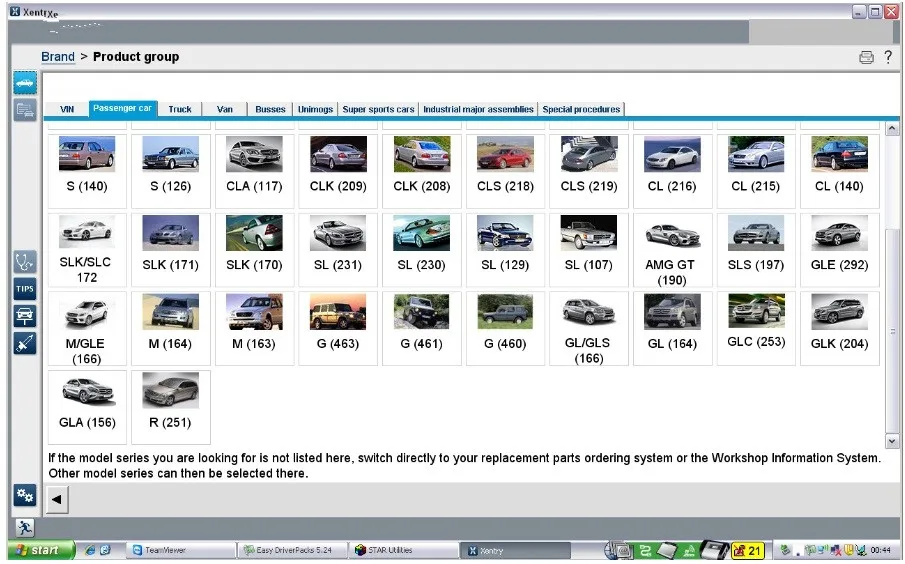This screenshot has height=564, width=905.
Task: Choose the GLA (156) model
Action: click(87, 408)
